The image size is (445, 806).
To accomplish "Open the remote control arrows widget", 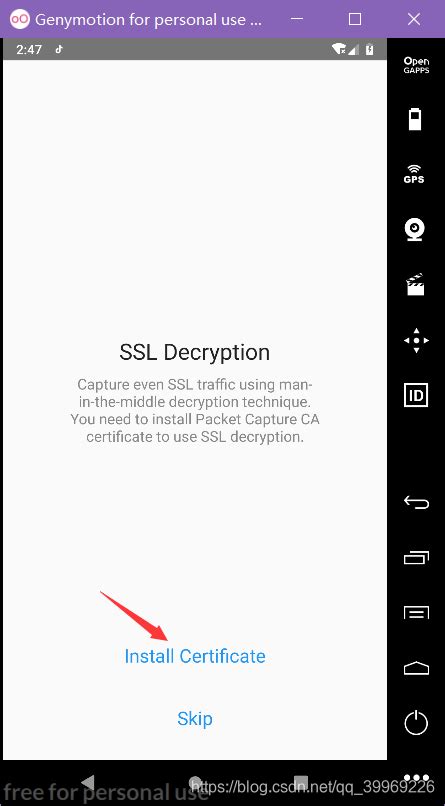I will tap(416, 340).
